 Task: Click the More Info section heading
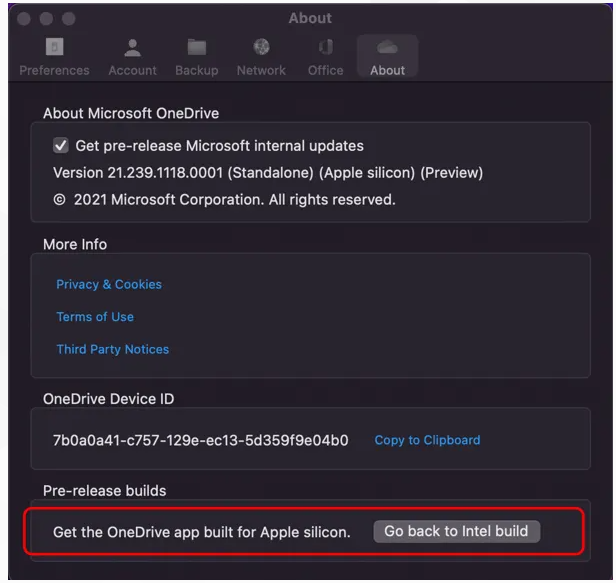click(x=75, y=244)
